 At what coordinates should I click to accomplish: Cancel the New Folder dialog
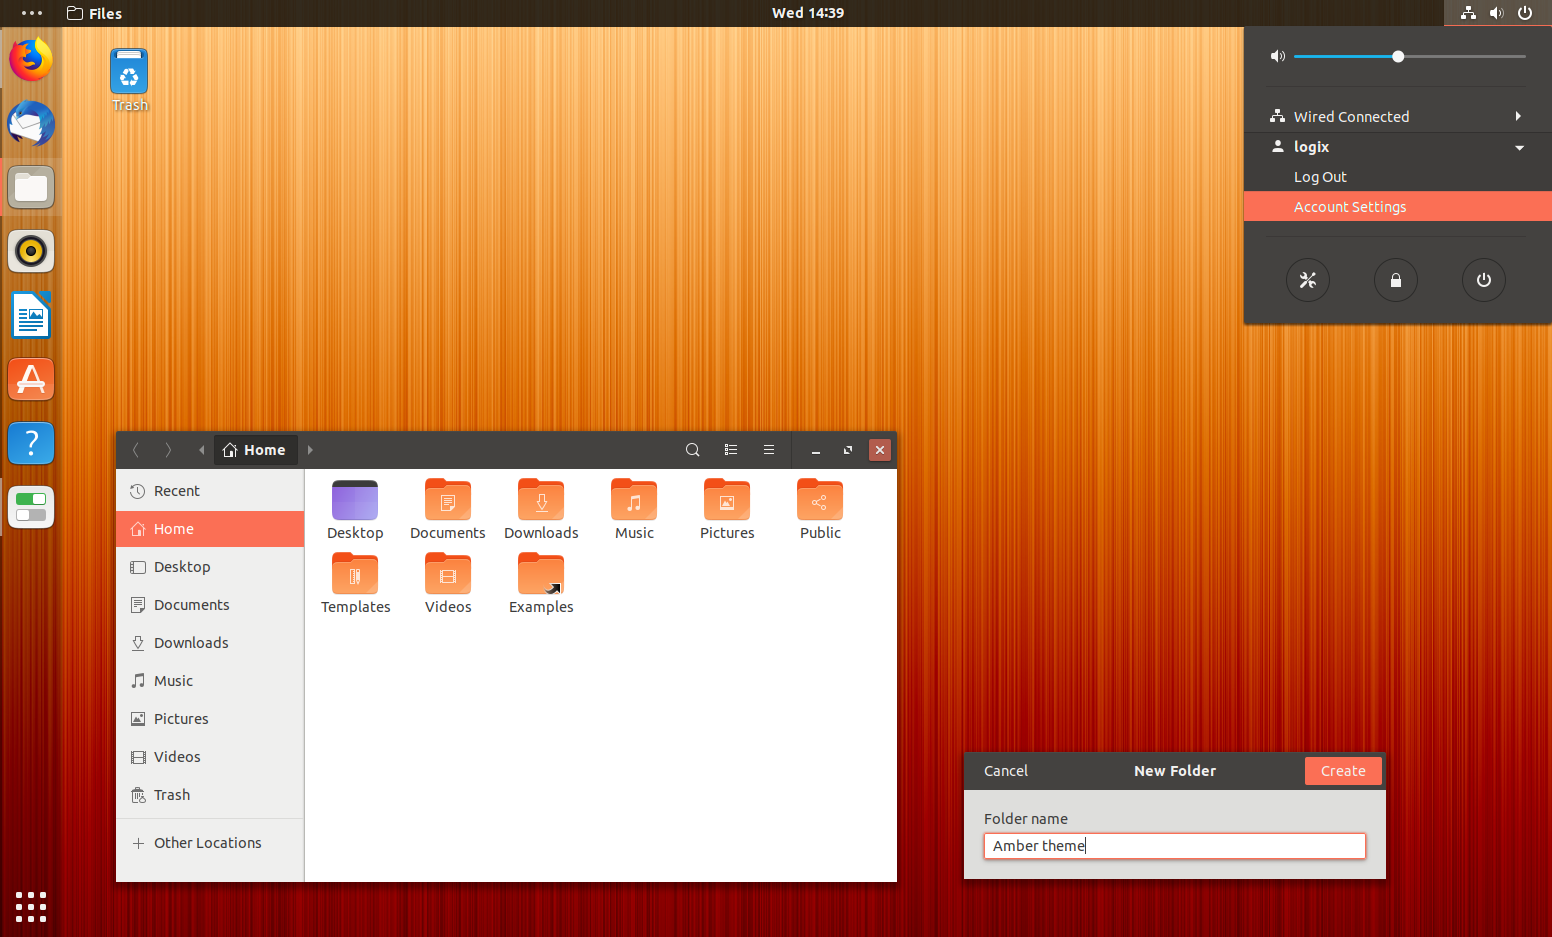coord(1005,770)
